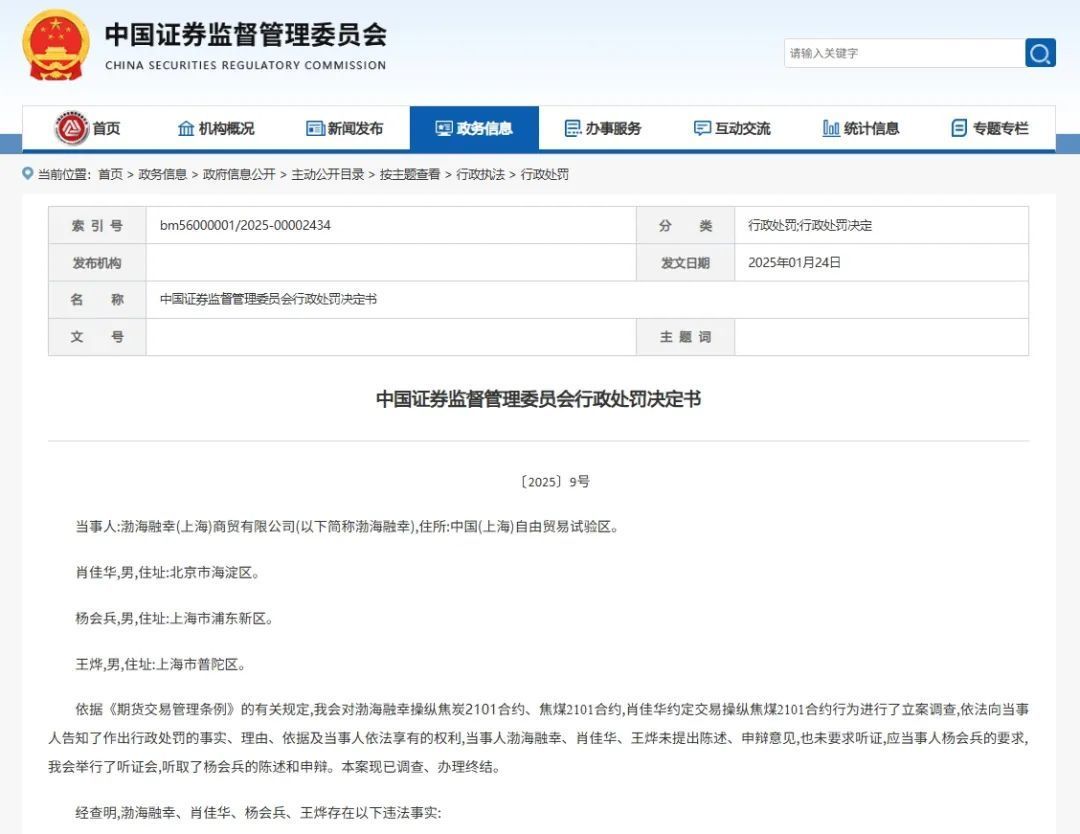The image size is (1080, 834).
Task: Click the chat icon beside 互动交流
Action: point(700,127)
